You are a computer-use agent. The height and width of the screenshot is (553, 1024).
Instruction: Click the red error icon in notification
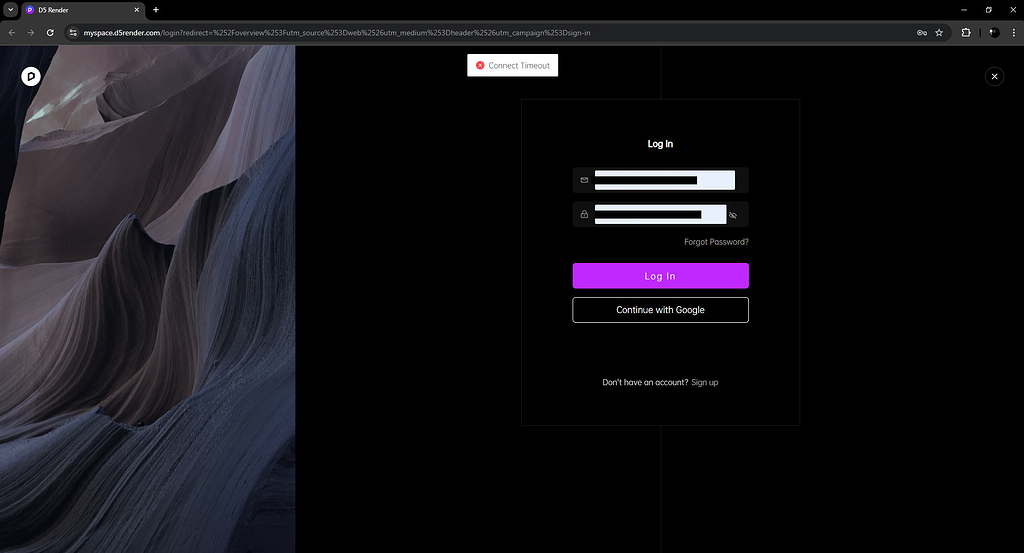(480, 65)
